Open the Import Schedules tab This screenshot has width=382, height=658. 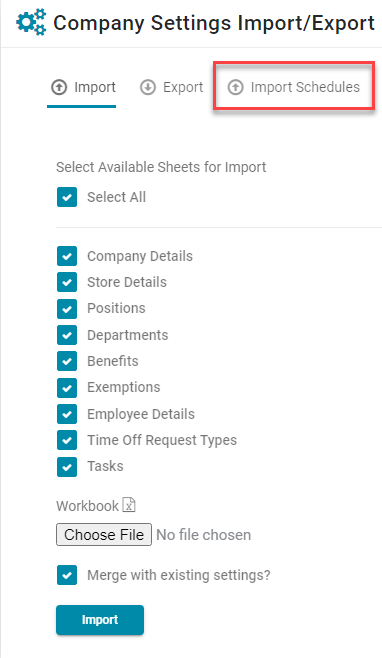click(x=293, y=87)
